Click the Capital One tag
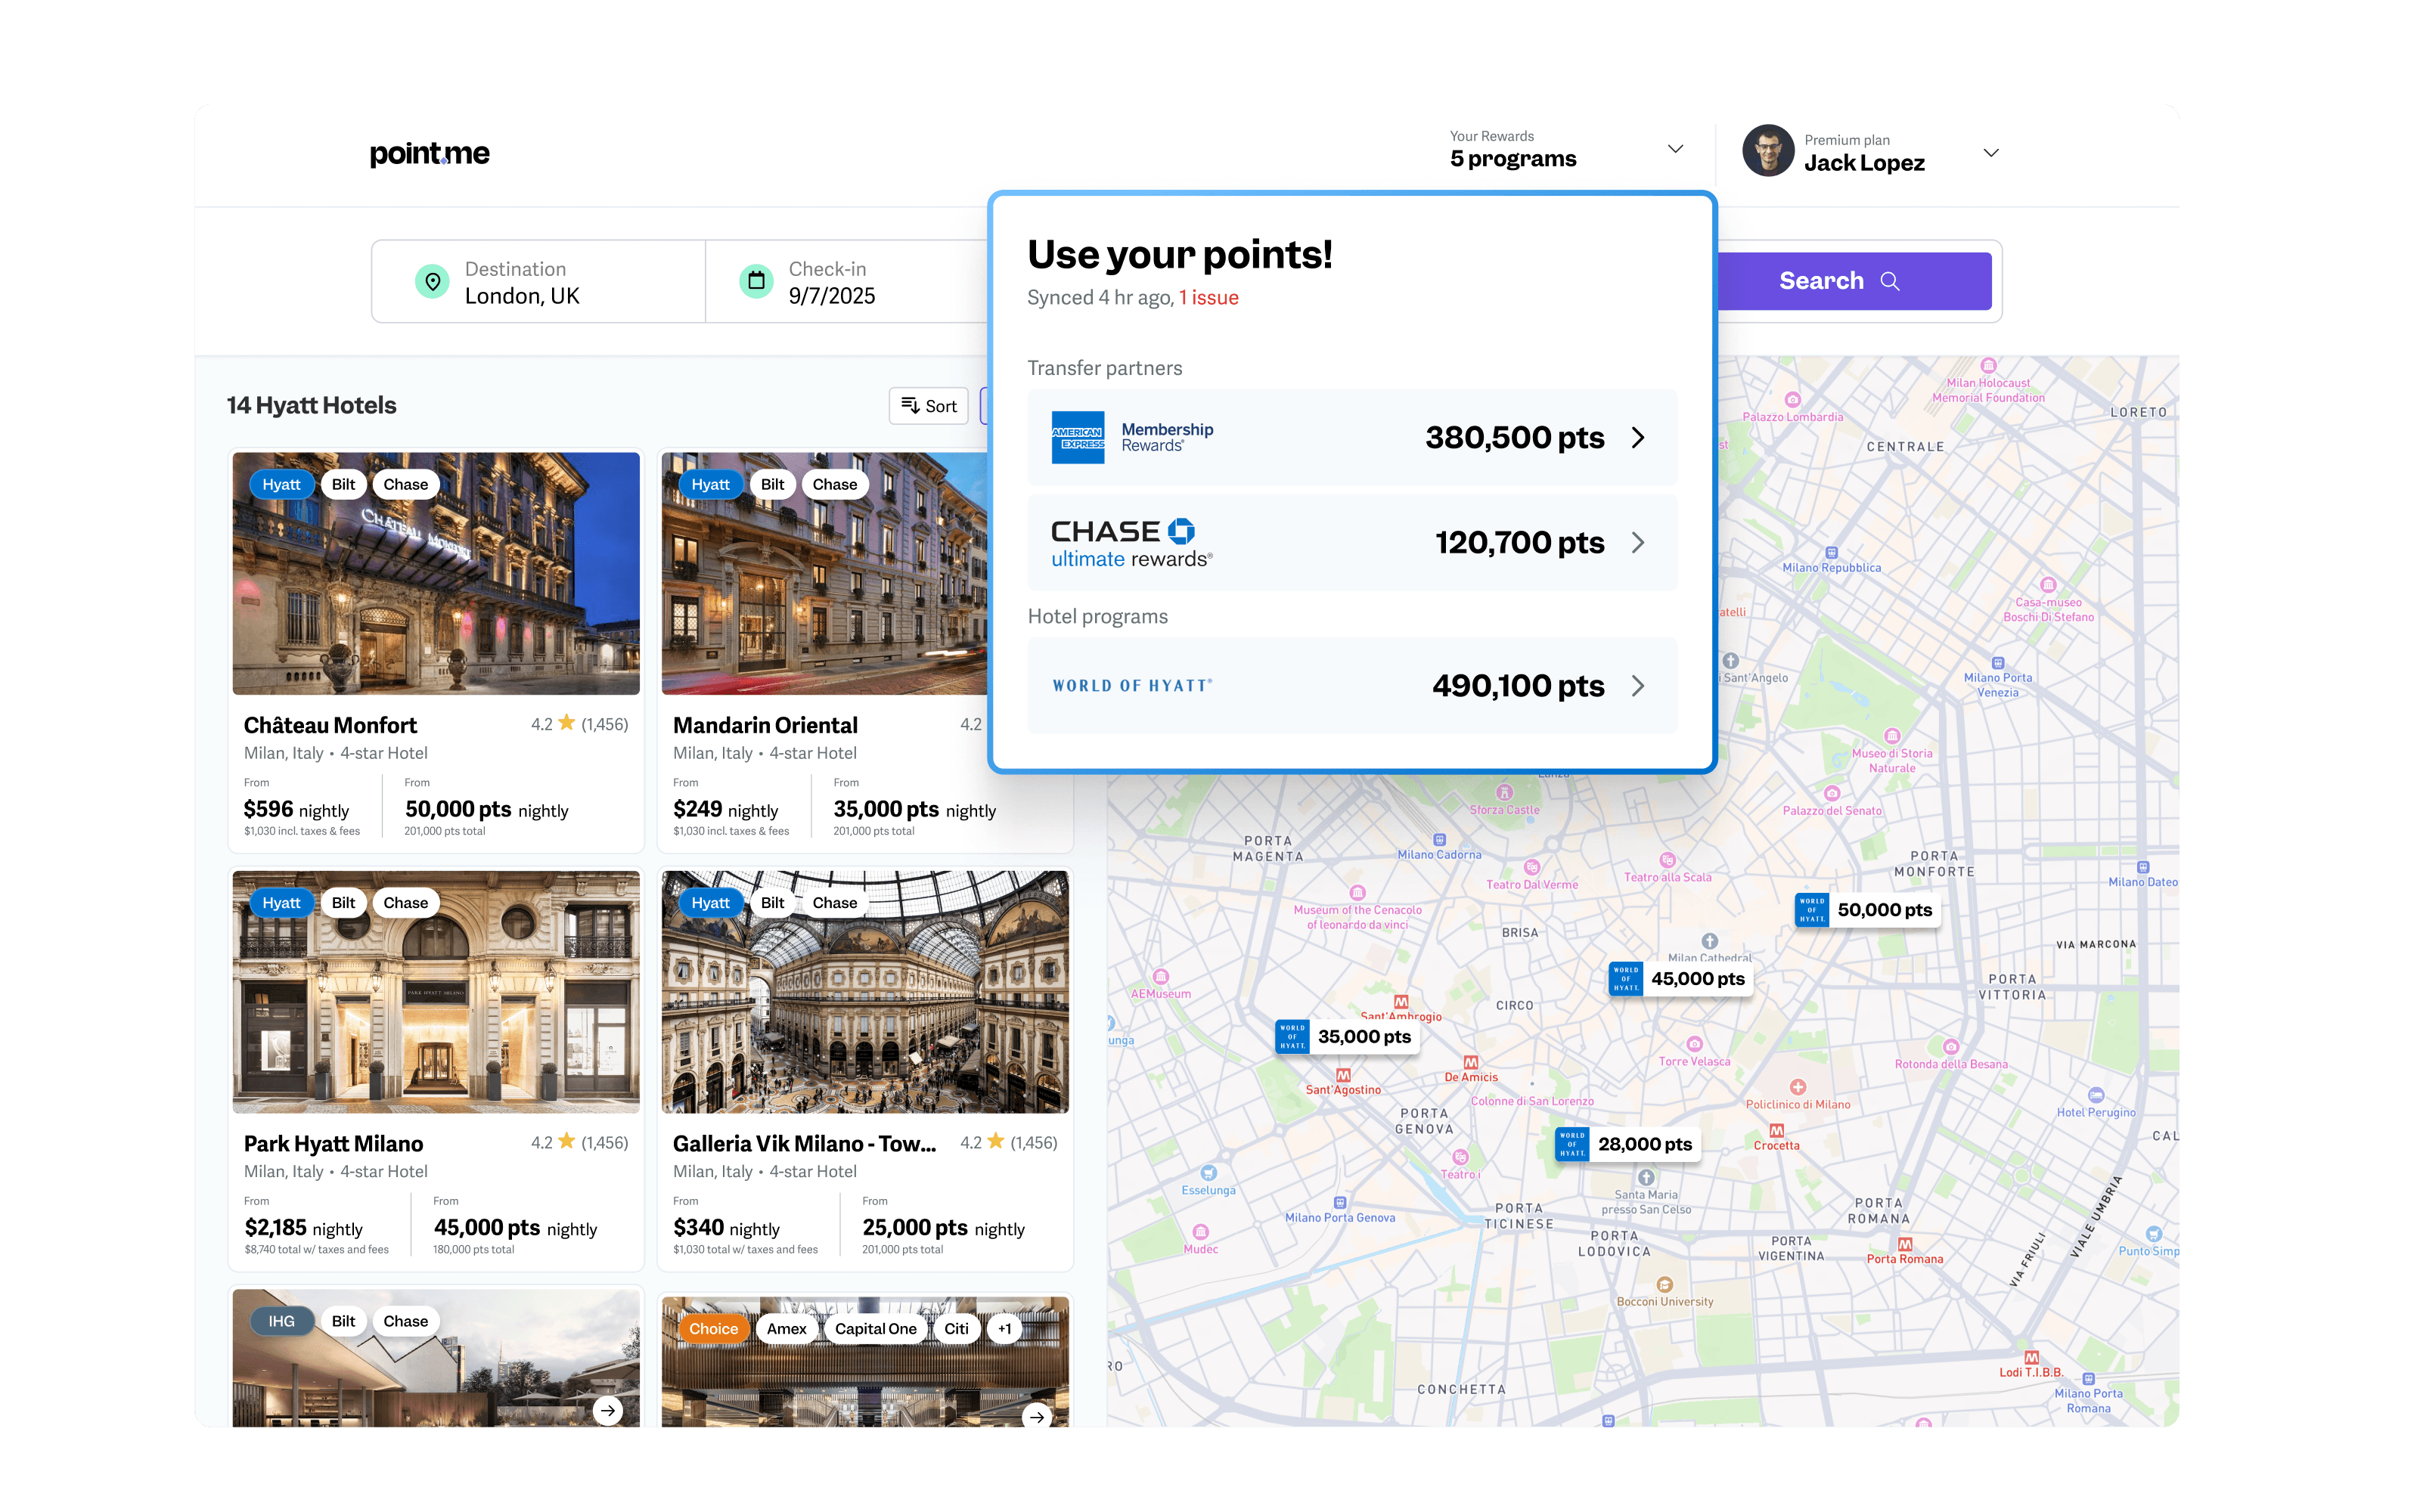The width and height of the screenshot is (2420, 1512). click(x=875, y=1328)
